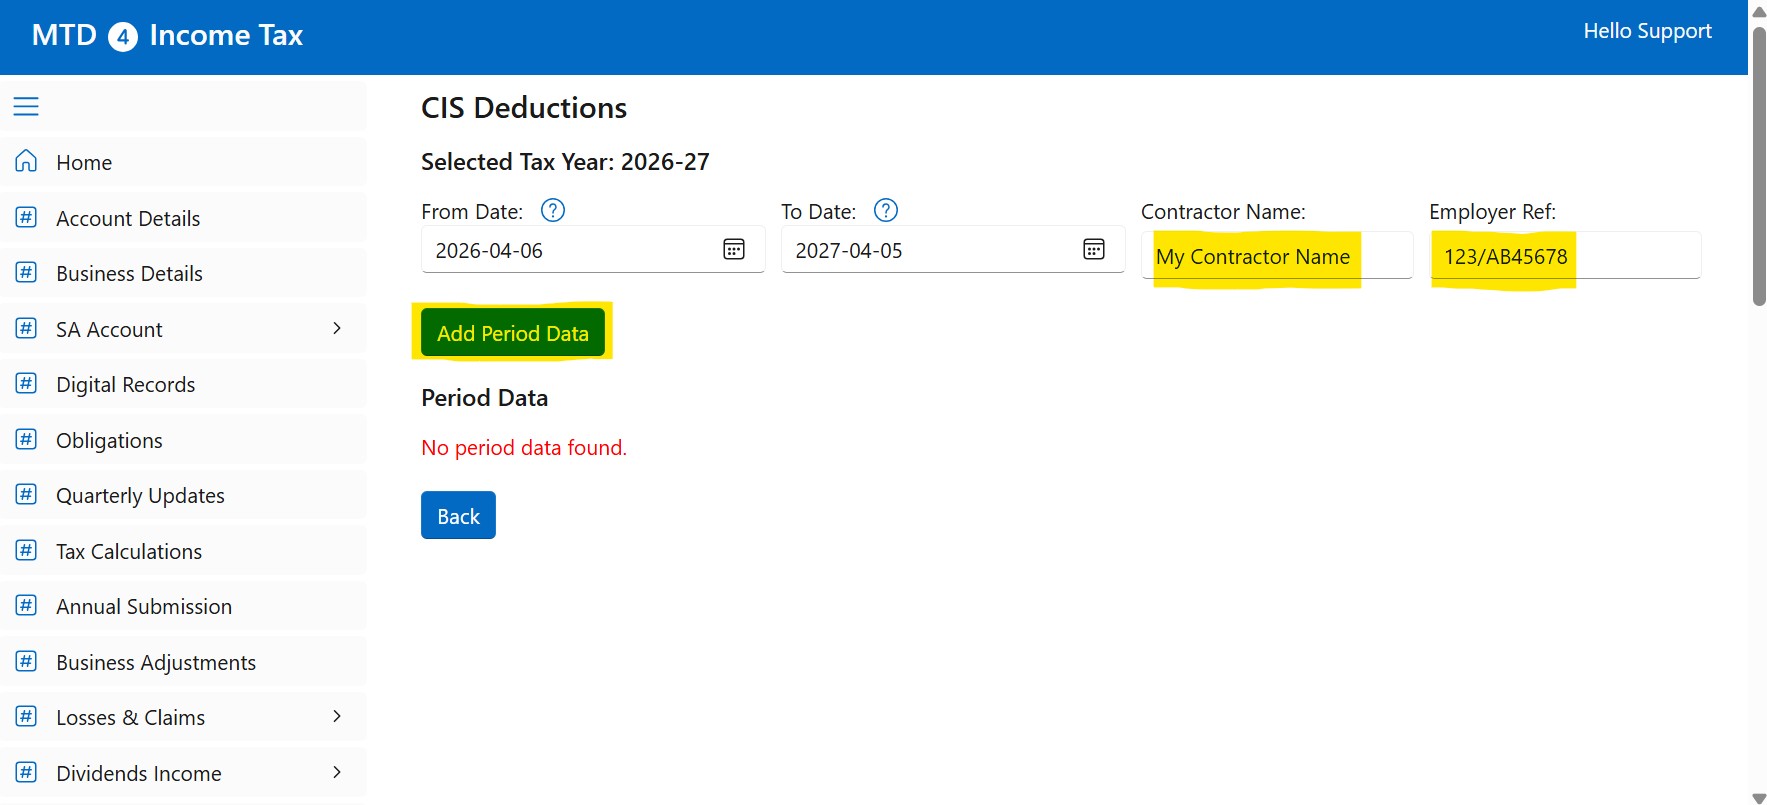Click the Quarterly Updates hash icon
Screen dimensions: 1767x805
26,494
